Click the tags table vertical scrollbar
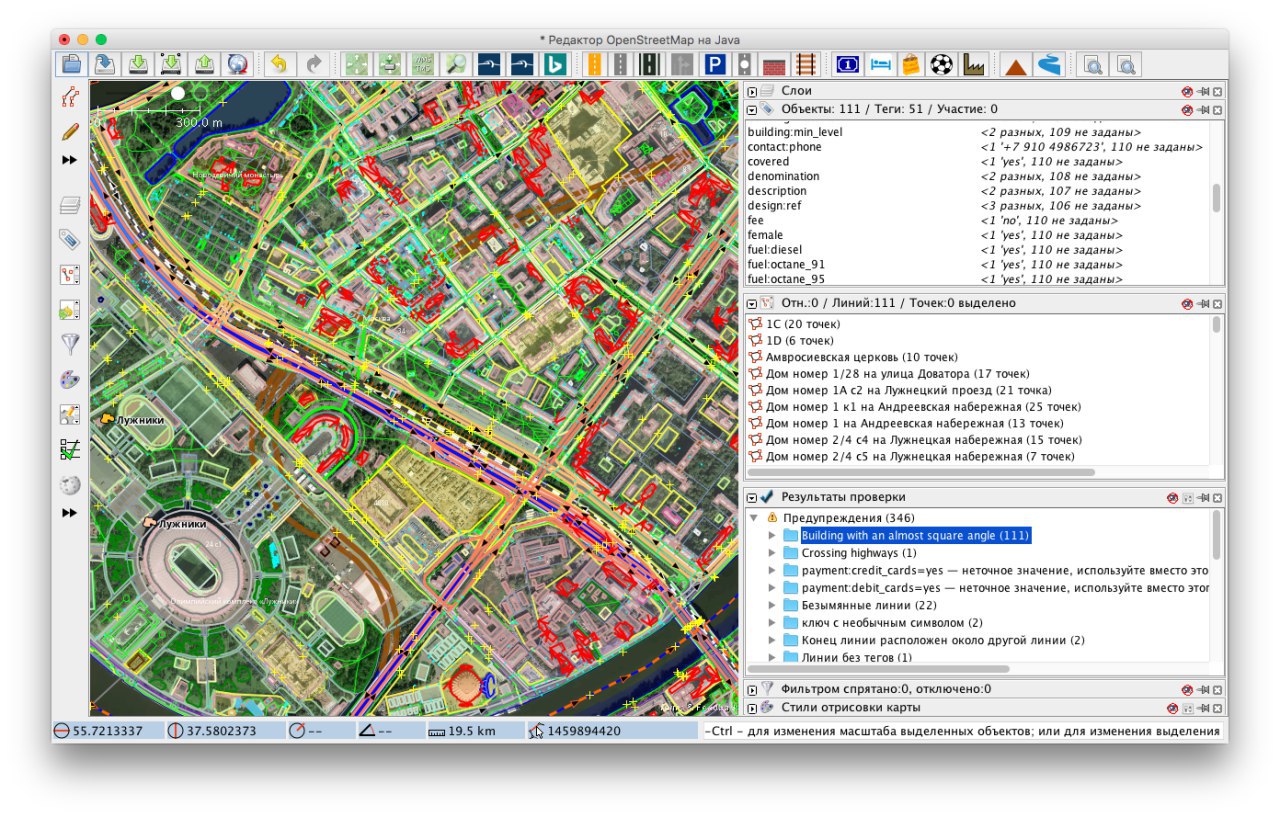Image resolution: width=1280 pixels, height=817 pixels. point(1216,198)
